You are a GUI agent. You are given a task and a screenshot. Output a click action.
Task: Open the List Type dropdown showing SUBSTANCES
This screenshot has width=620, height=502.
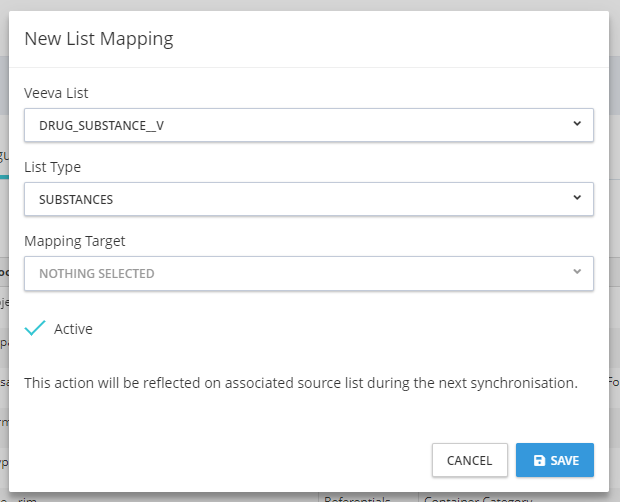(x=300, y=199)
